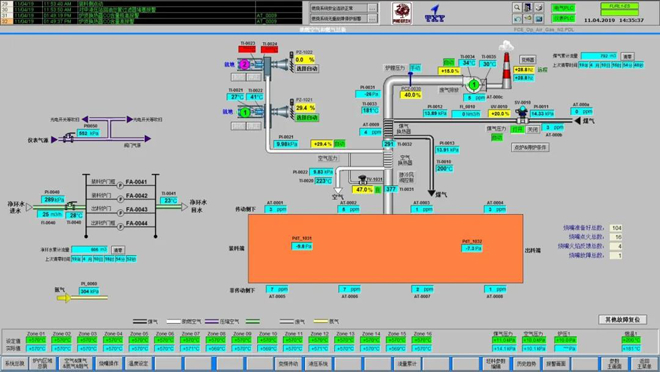The width and height of the screenshot is (660, 372).
Task: Click the 点炉&停炉条件 button
Action: (530, 147)
